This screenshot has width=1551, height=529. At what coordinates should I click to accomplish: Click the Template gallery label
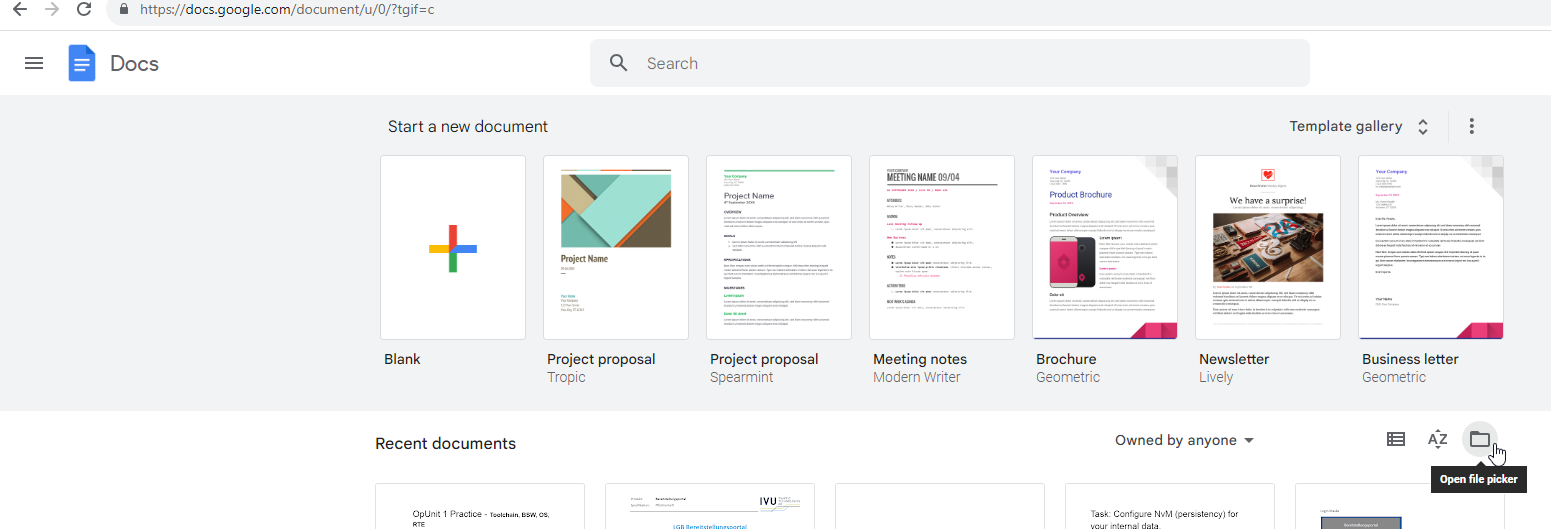click(x=1346, y=126)
